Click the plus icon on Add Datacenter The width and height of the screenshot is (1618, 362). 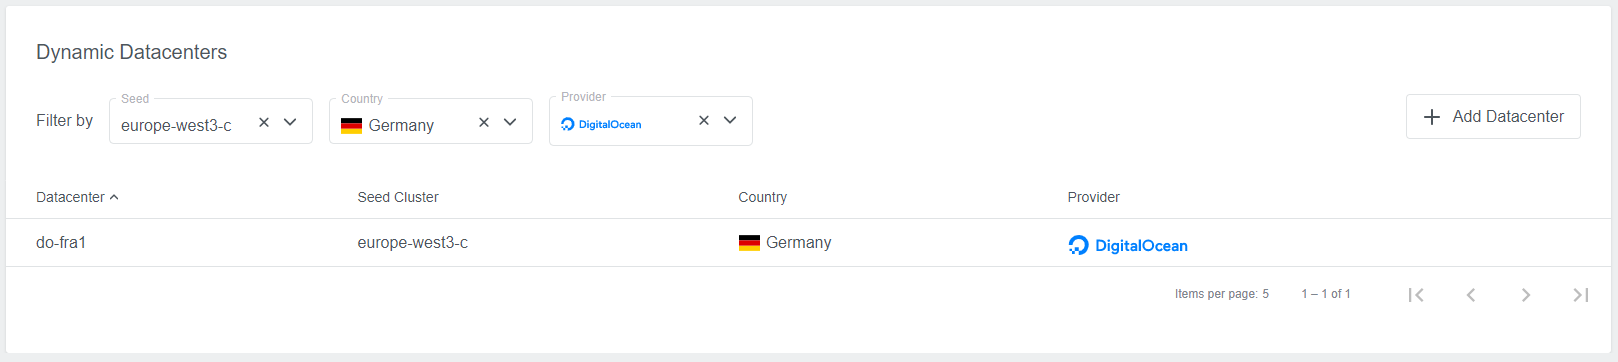tap(1432, 117)
